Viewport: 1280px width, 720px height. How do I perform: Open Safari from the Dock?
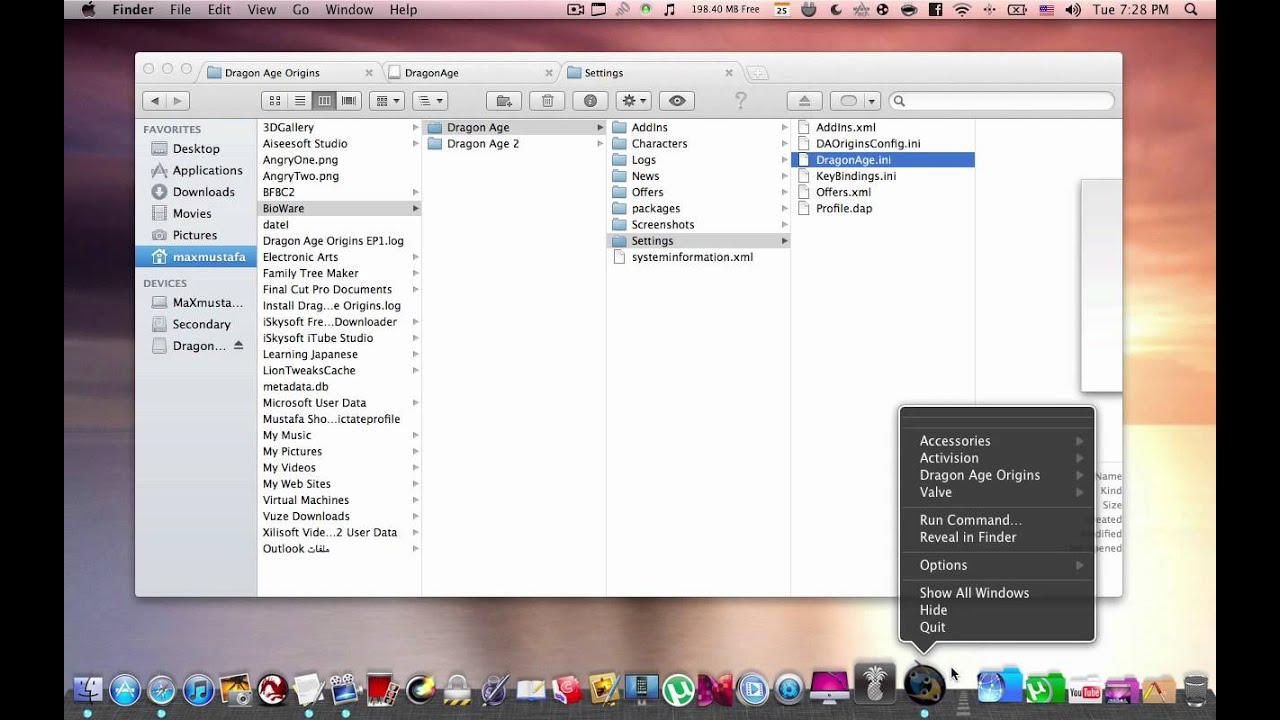click(161, 689)
